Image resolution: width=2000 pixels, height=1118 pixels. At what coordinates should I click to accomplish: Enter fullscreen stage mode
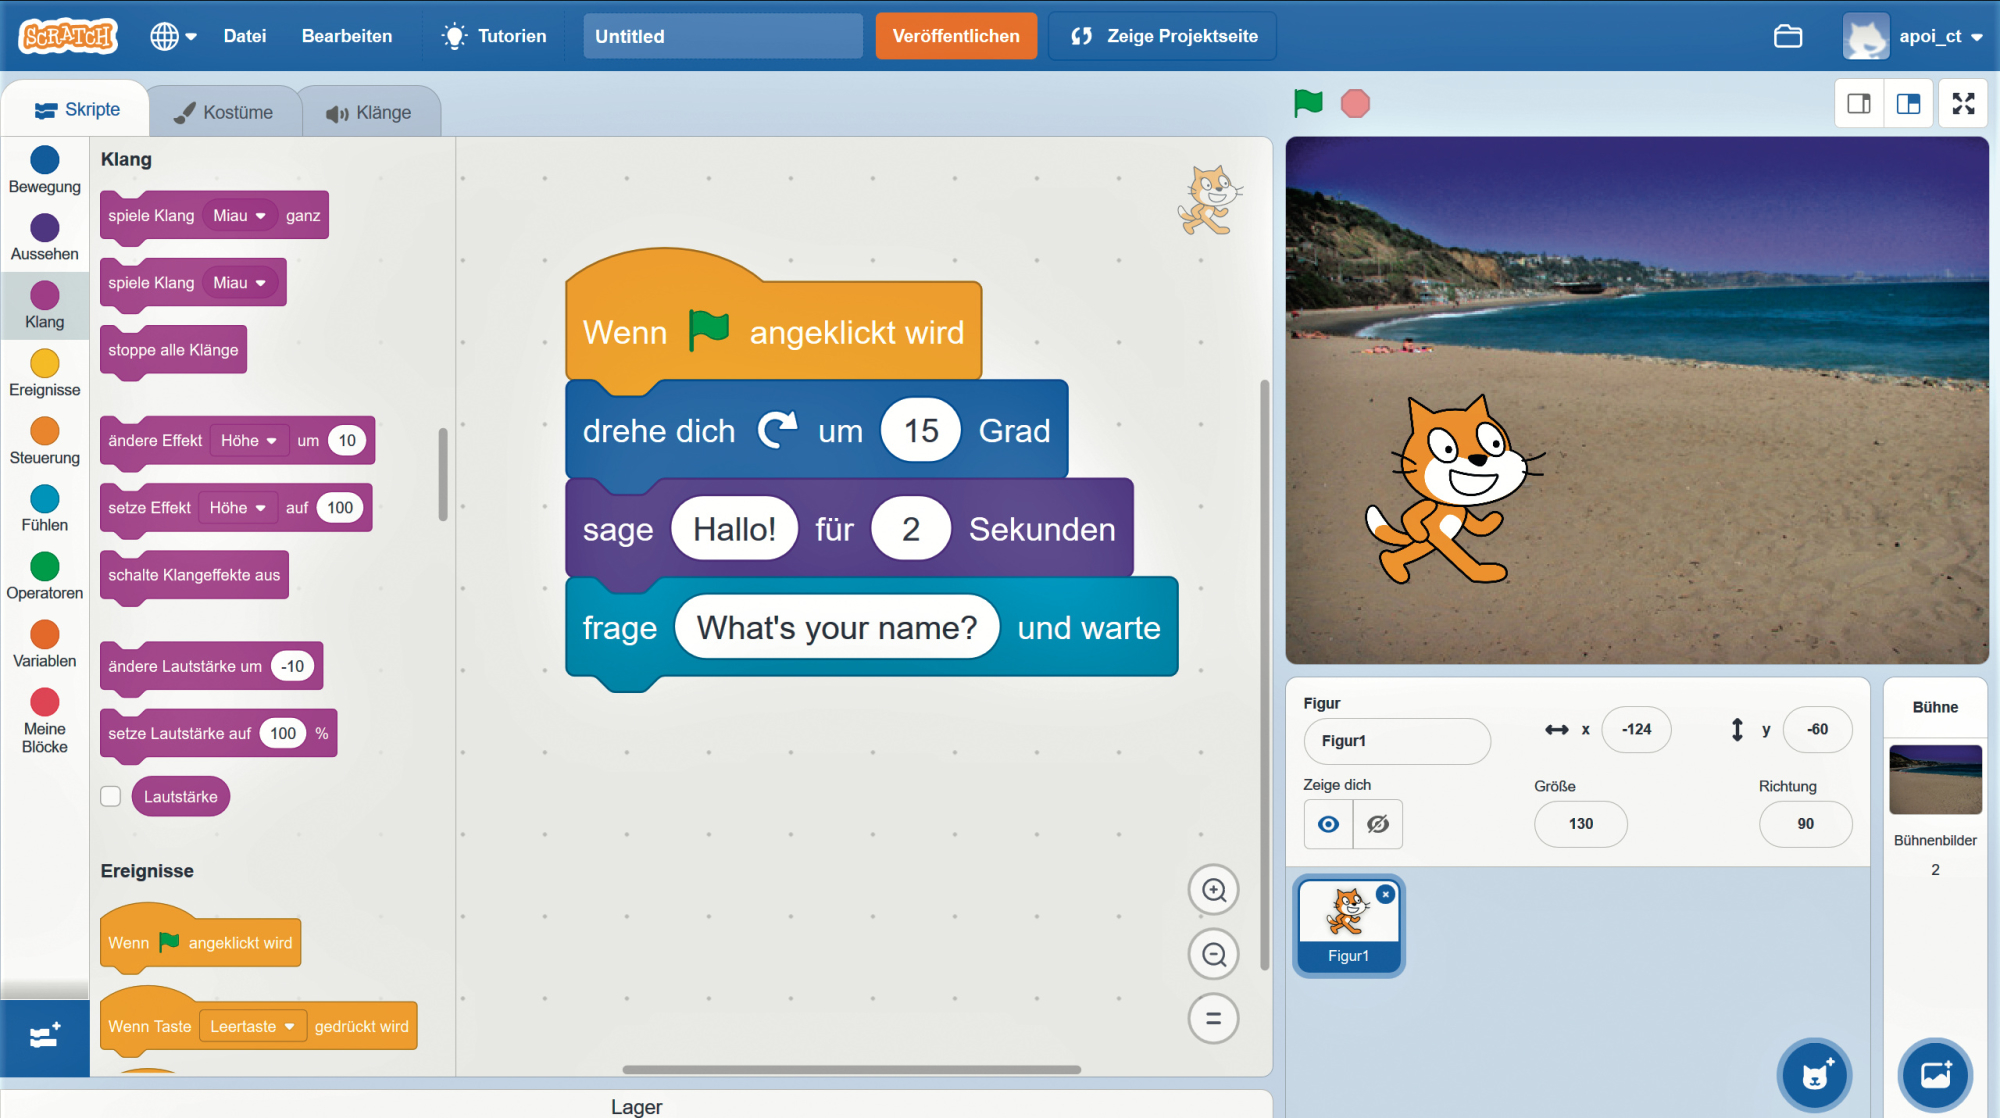(x=1963, y=103)
